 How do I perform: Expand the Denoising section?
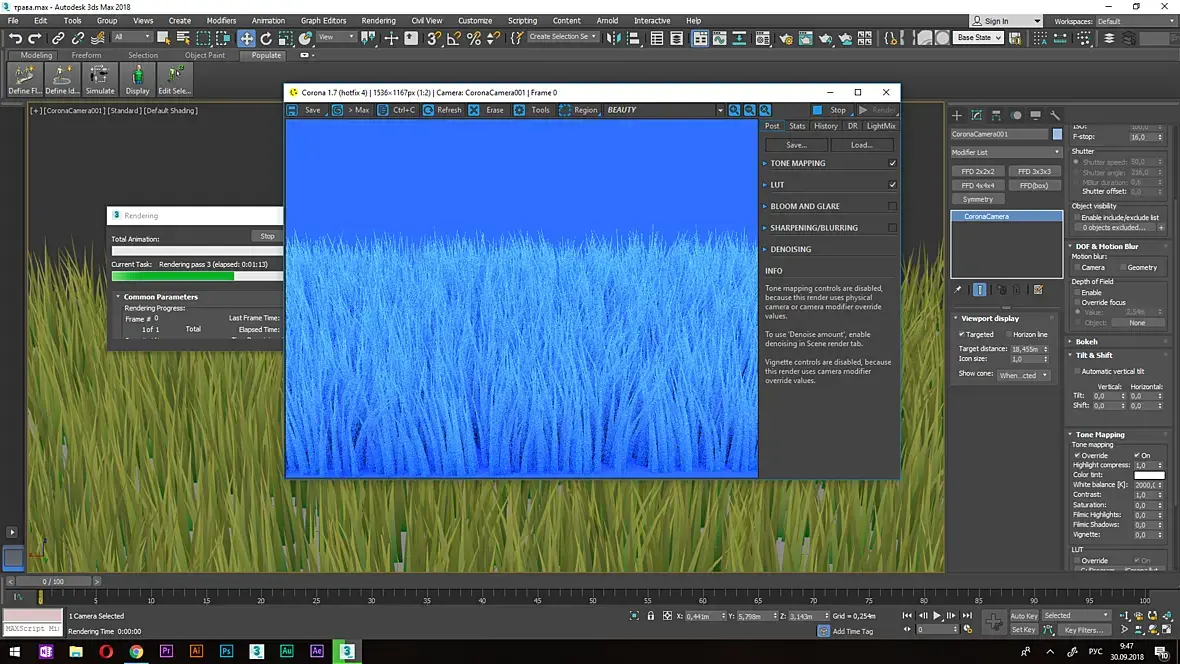click(790, 249)
